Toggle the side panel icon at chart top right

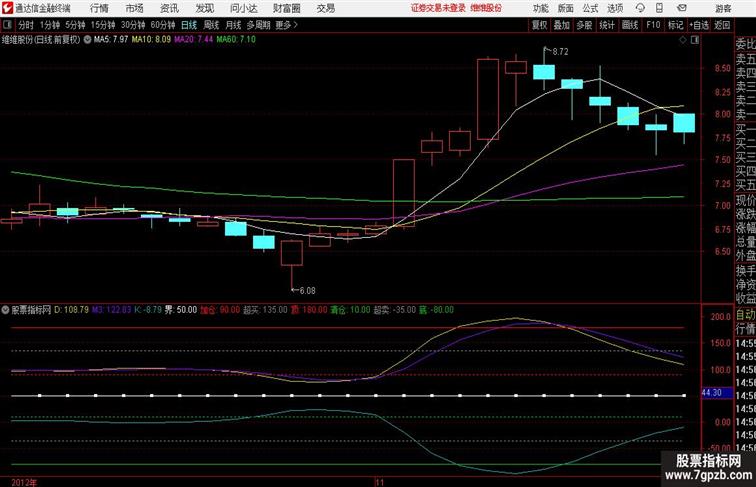click(x=695, y=40)
